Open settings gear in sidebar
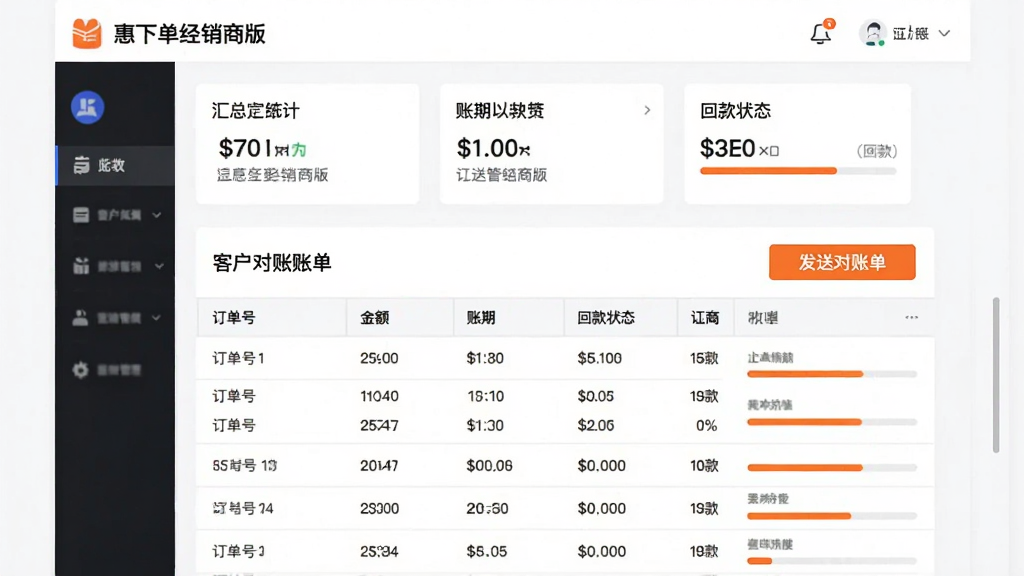1024x576 pixels. [80, 370]
